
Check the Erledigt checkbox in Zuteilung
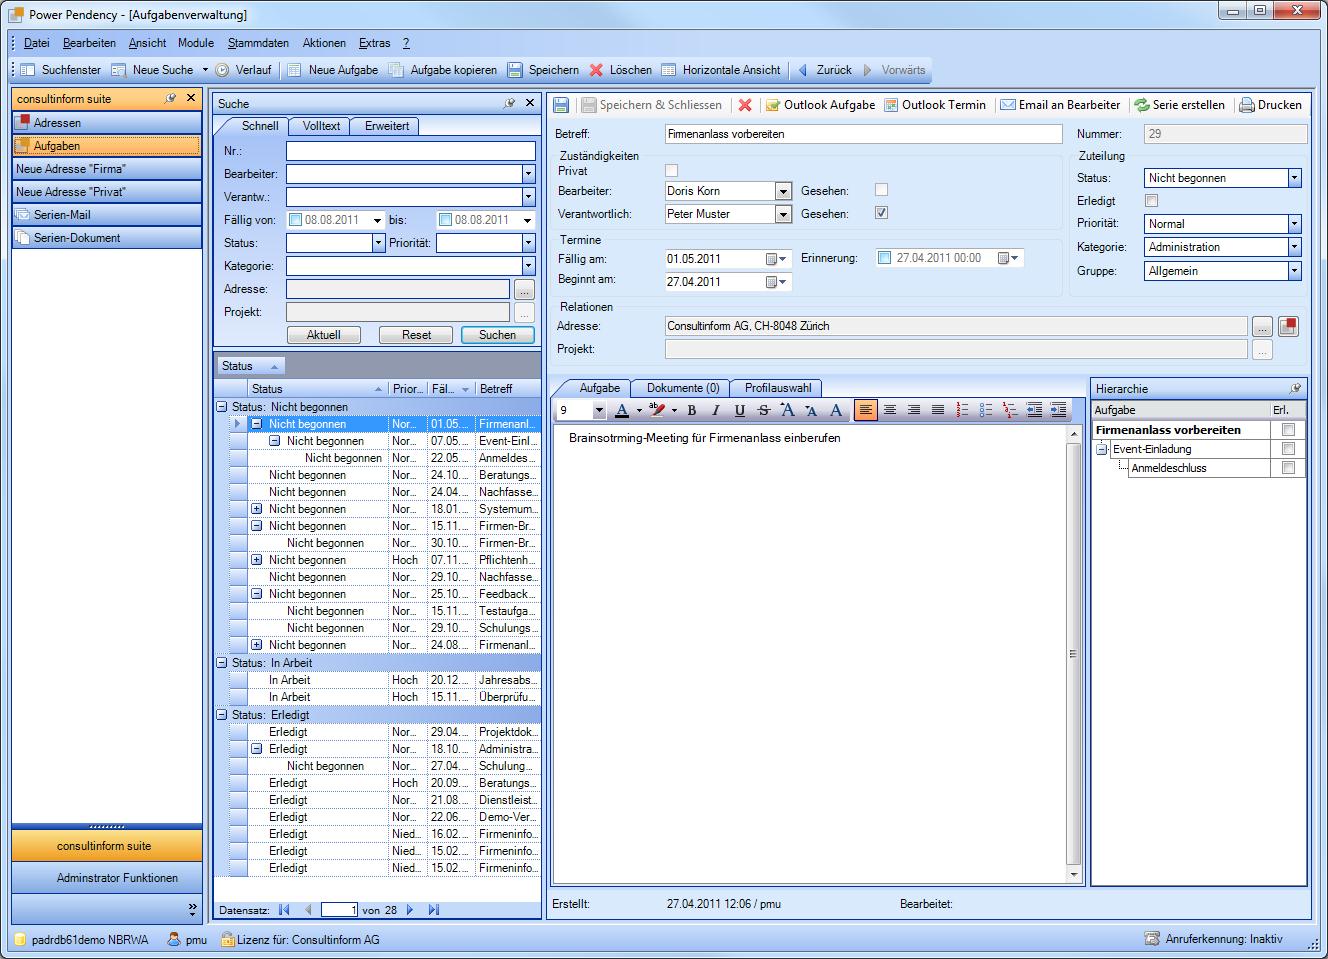[1151, 201]
